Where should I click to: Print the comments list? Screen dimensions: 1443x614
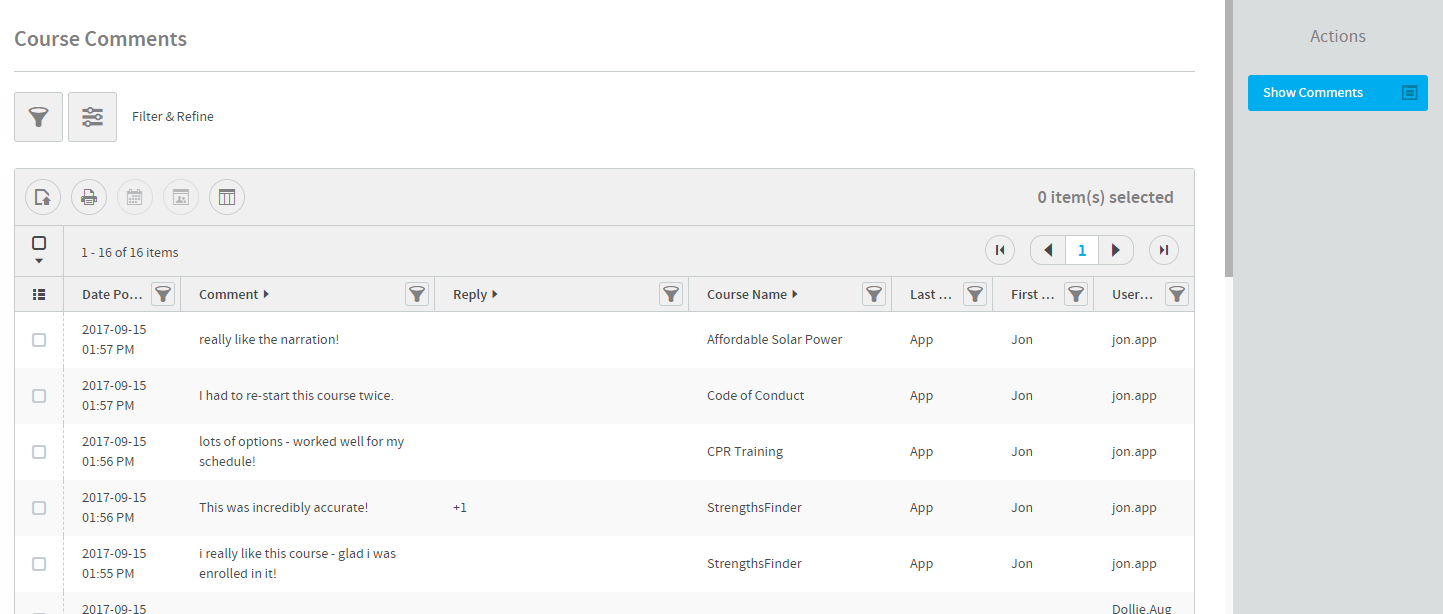(89, 197)
